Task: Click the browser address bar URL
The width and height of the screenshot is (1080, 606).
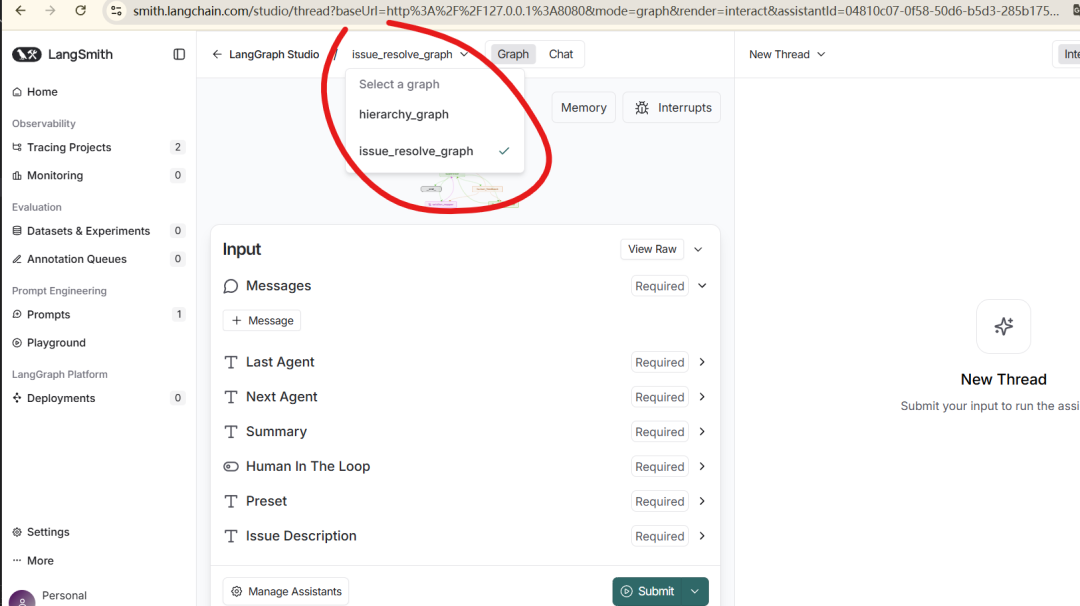Action: (x=596, y=11)
